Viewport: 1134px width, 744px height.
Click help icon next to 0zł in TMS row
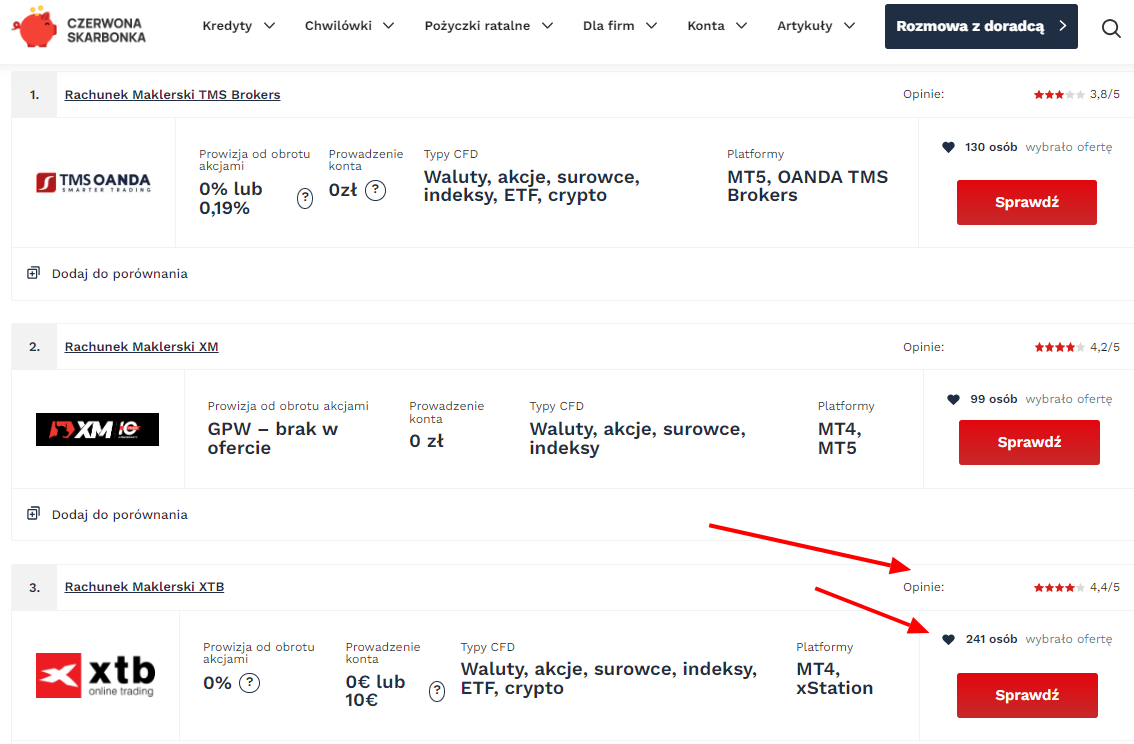click(x=375, y=191)
